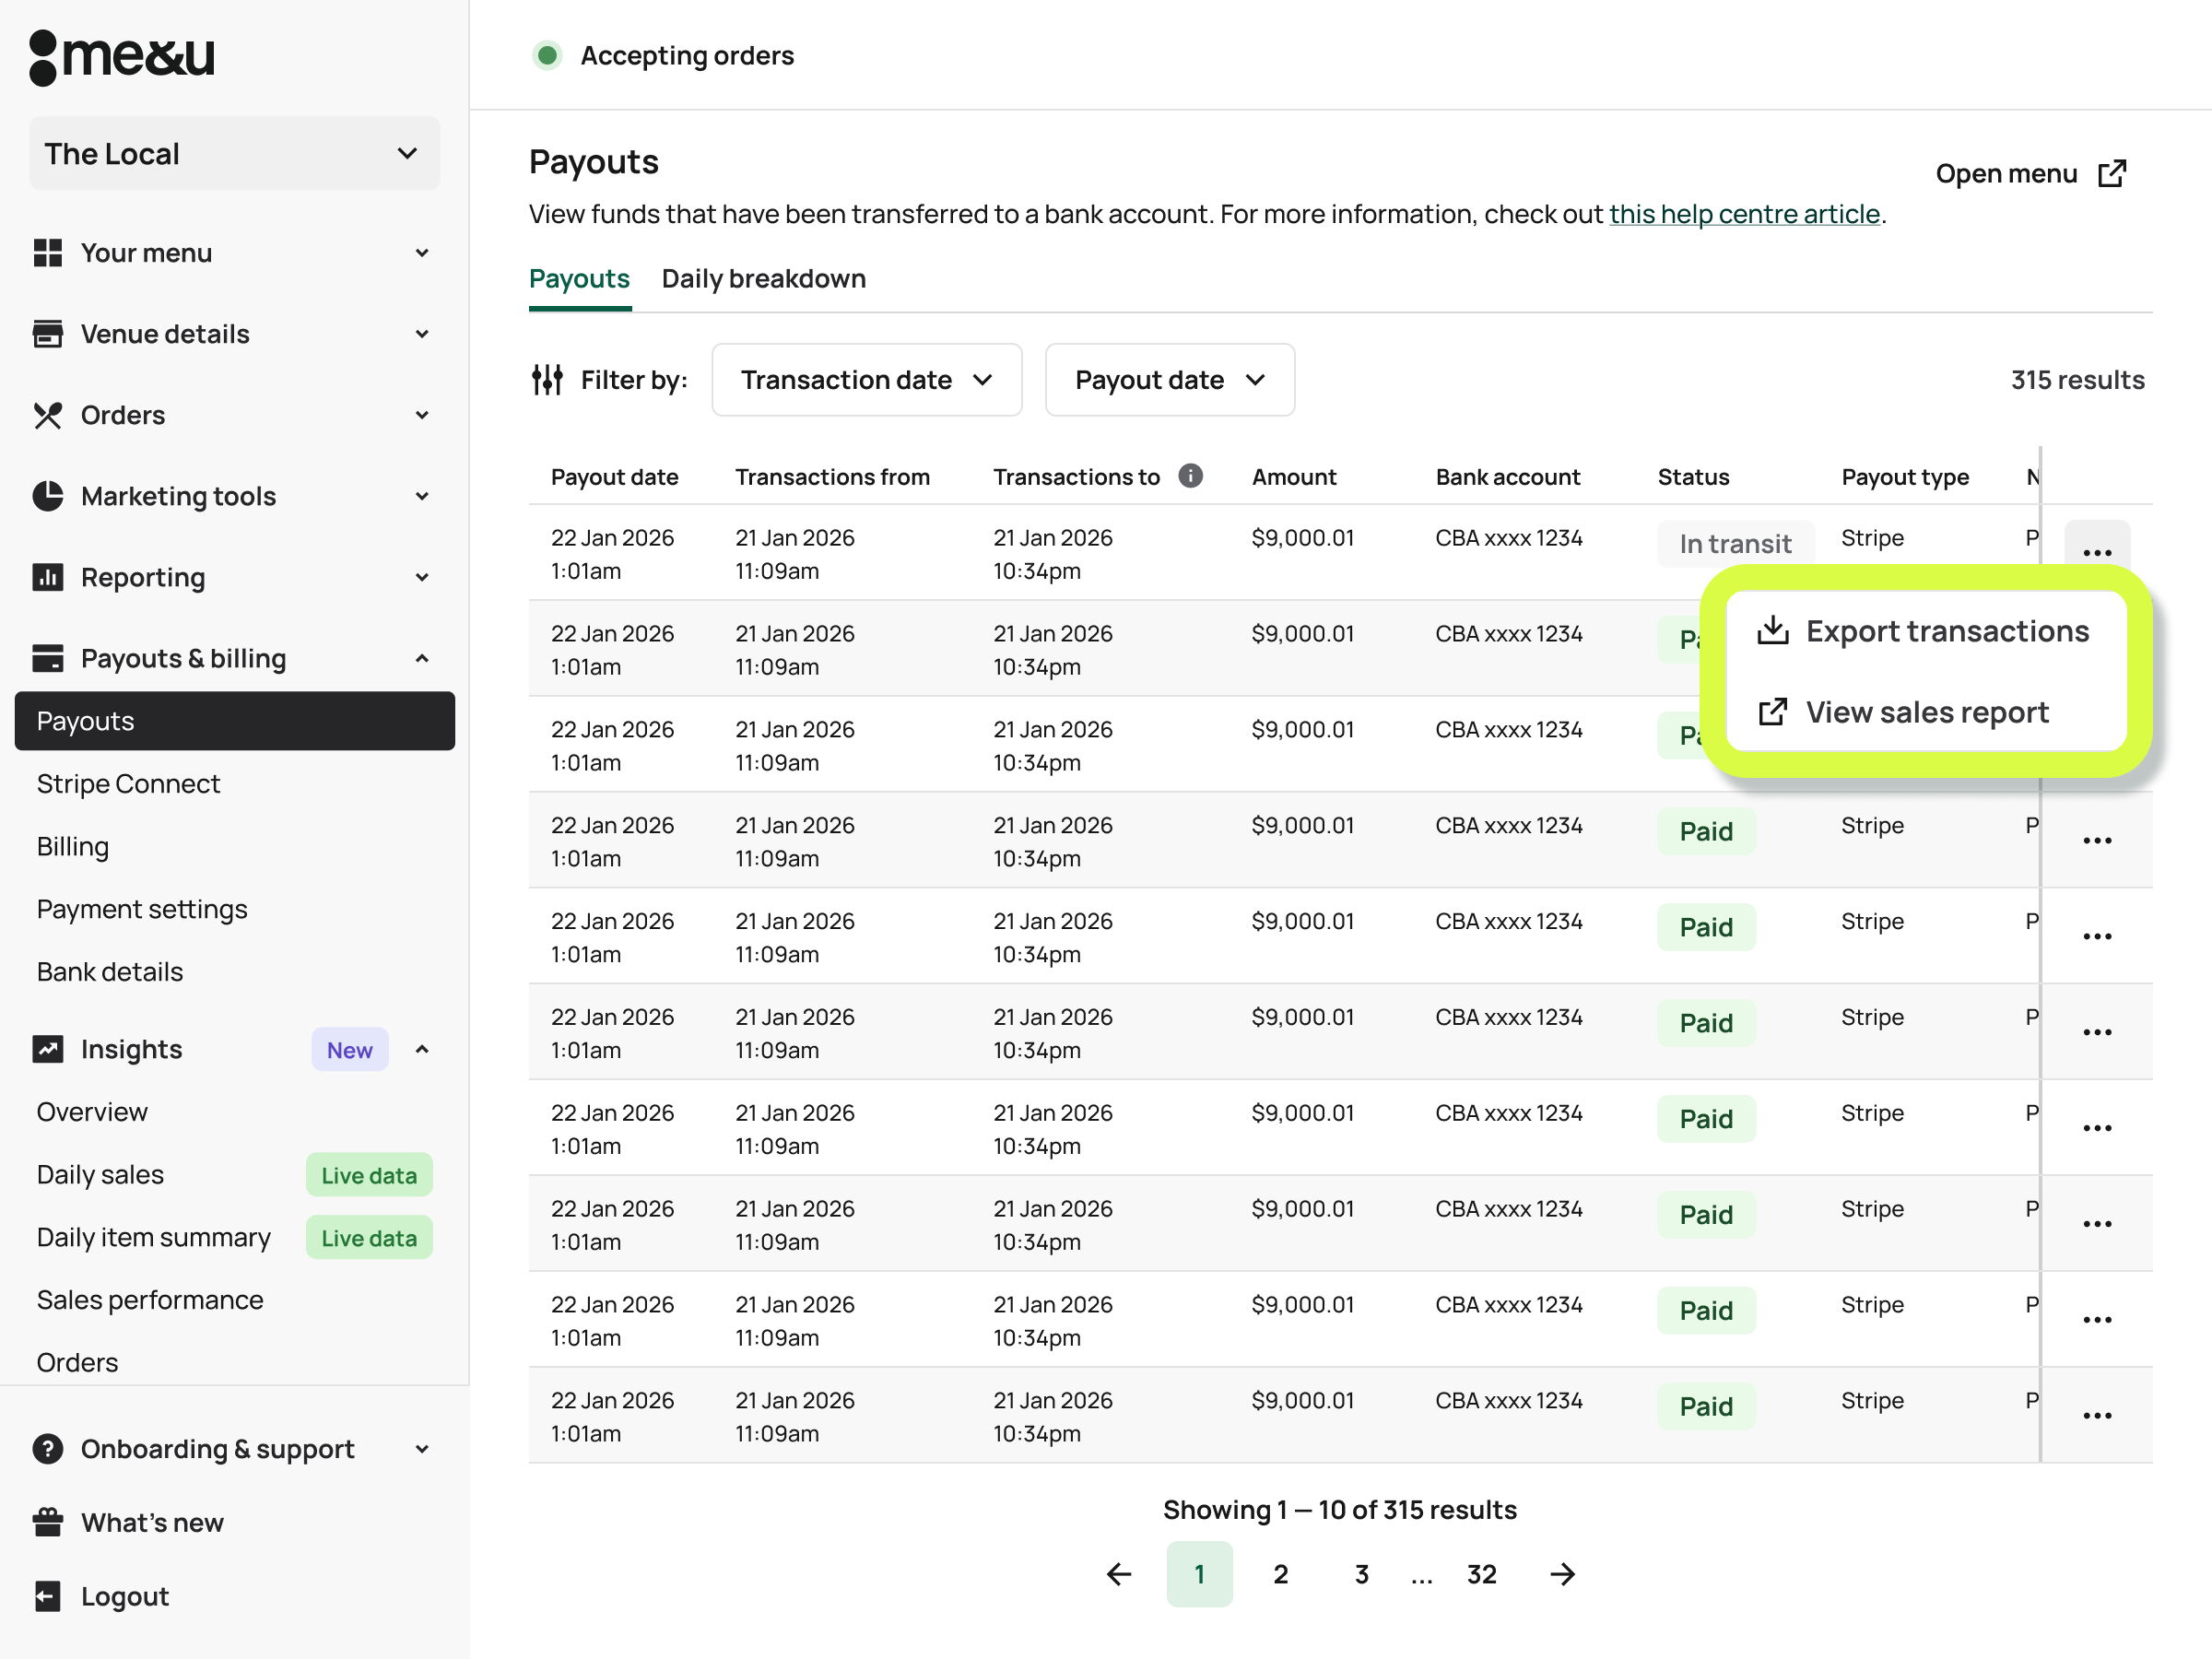Open the three-dot menu on the last row
The height and width of the screenshot is (1659, 2212).
pyautogui.click(x=2096, y=1415)
